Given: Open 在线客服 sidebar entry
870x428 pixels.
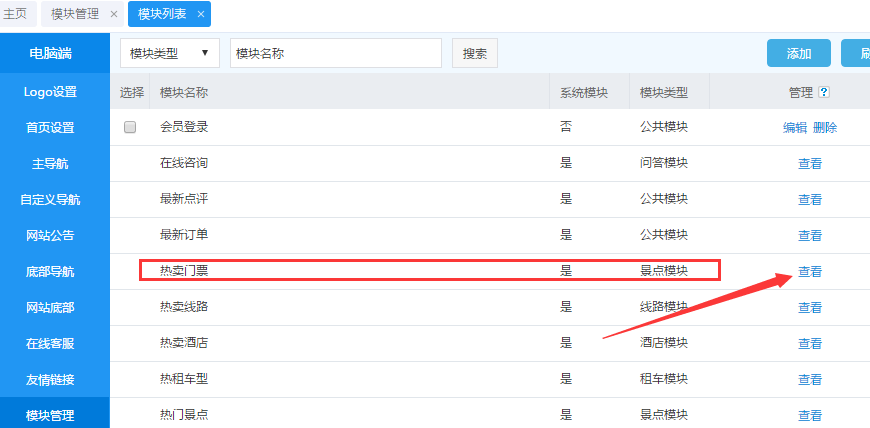Looking at the screenshot, I should [x=50, y=344].
